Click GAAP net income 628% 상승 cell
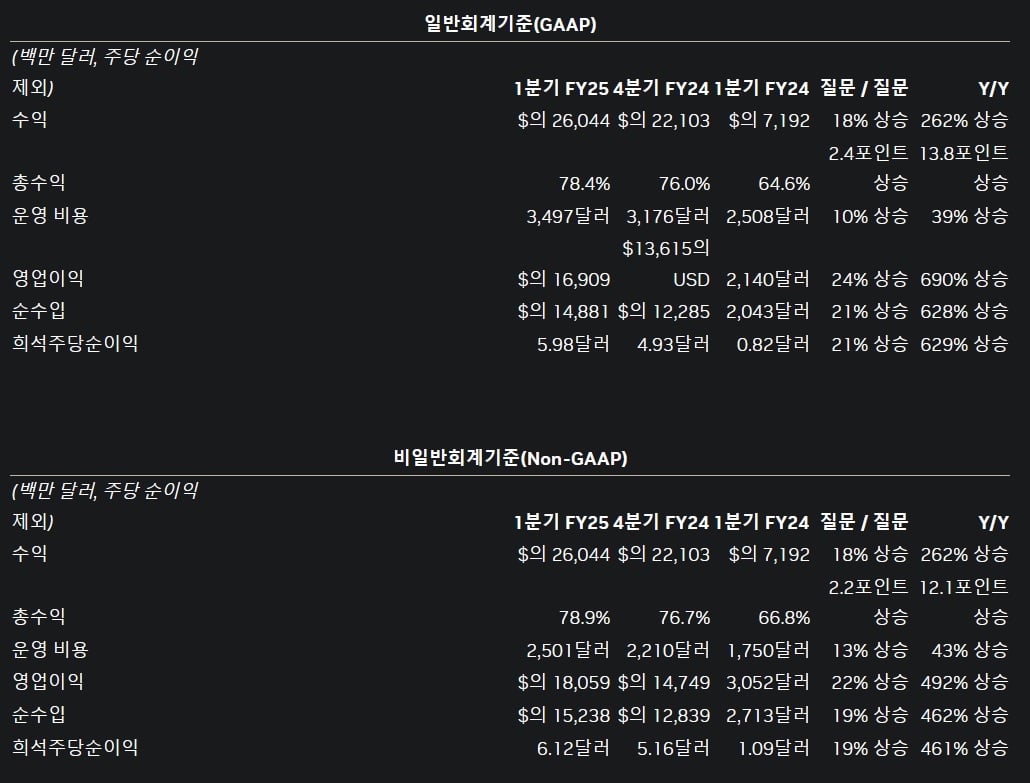 coord(964,311)
